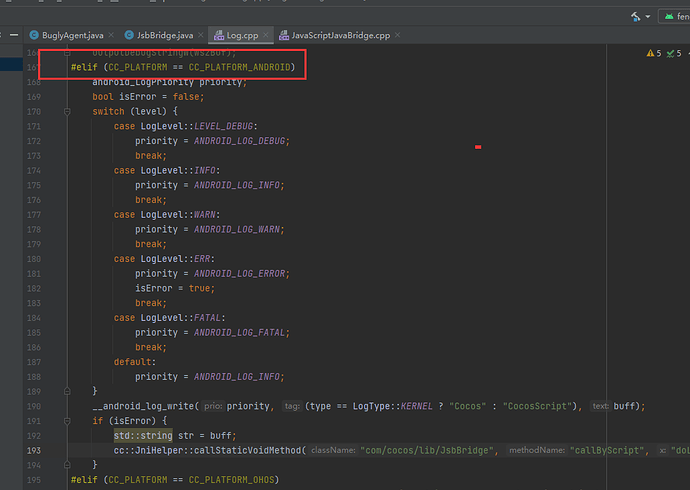This screenshot has height=490, width=690.
Task: Click line number 195 in the gutter
Action: click(34, 480)
